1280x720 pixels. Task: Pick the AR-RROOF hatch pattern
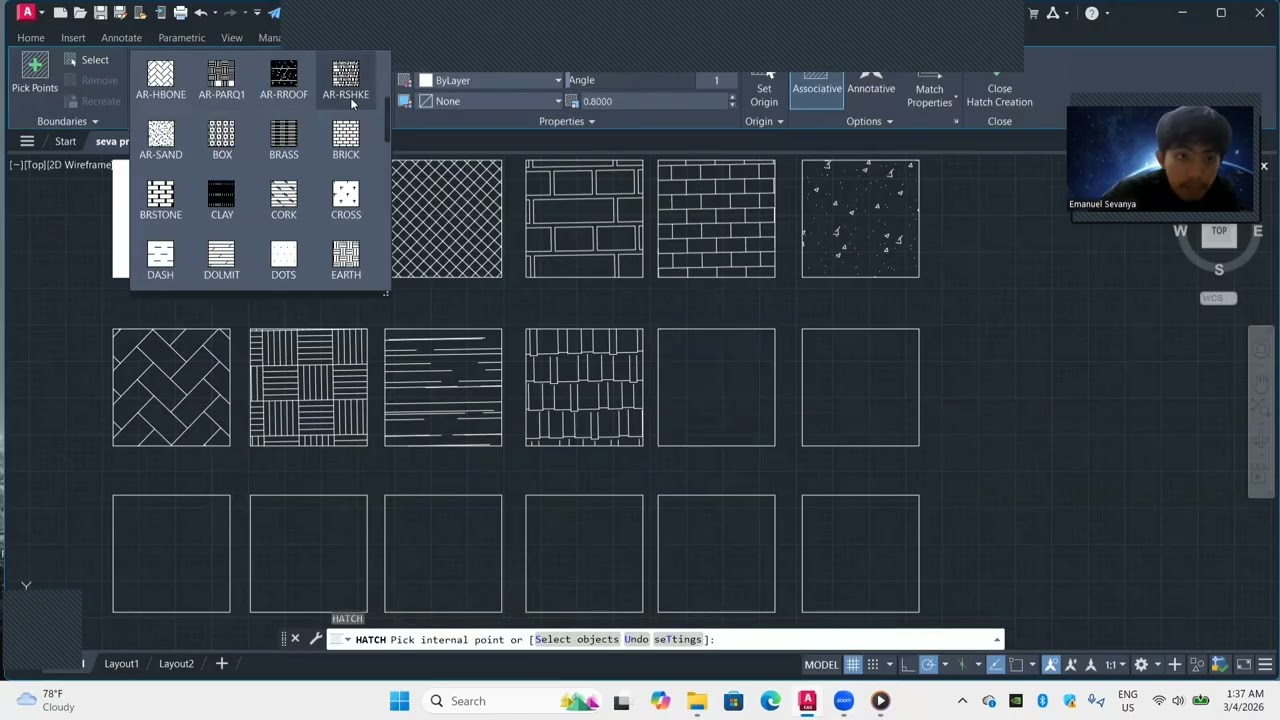click(283, 80)
